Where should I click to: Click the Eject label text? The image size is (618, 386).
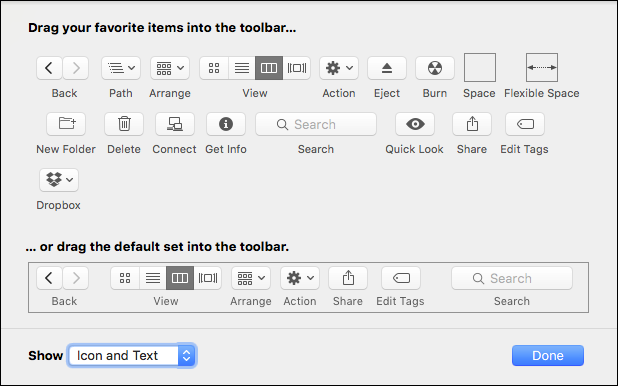coord(387,93)
